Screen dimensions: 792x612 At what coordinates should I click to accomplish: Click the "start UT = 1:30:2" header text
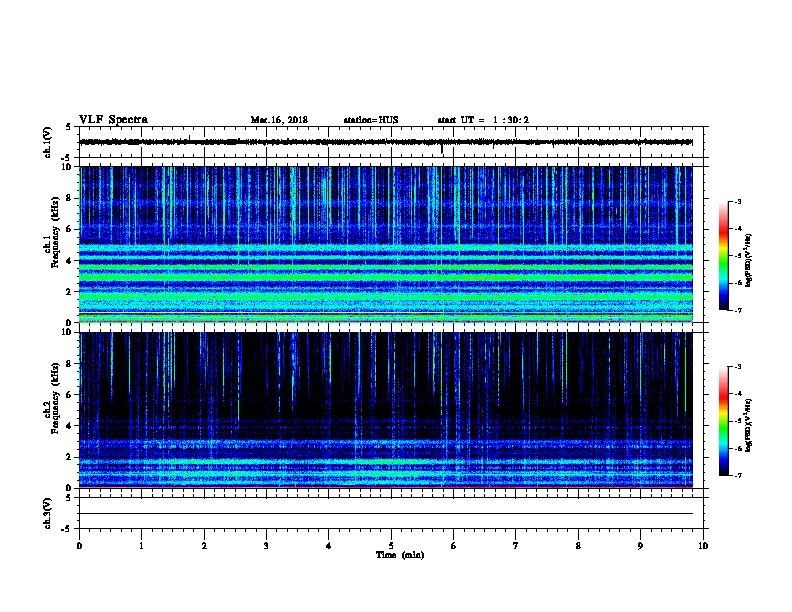tap(483, 120)
